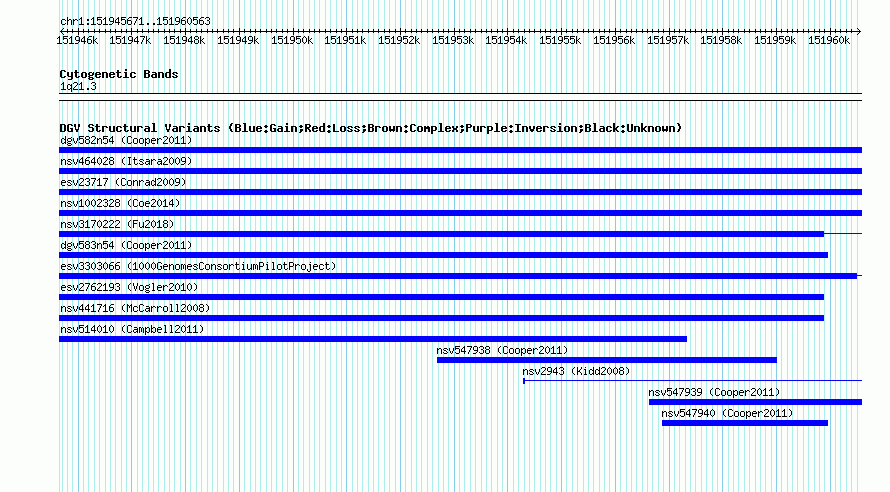Click the esv3303066 1000GenomesConsortiumPilotProject label
This screenshot has height=492, width=890.
[x=198, y=266]
